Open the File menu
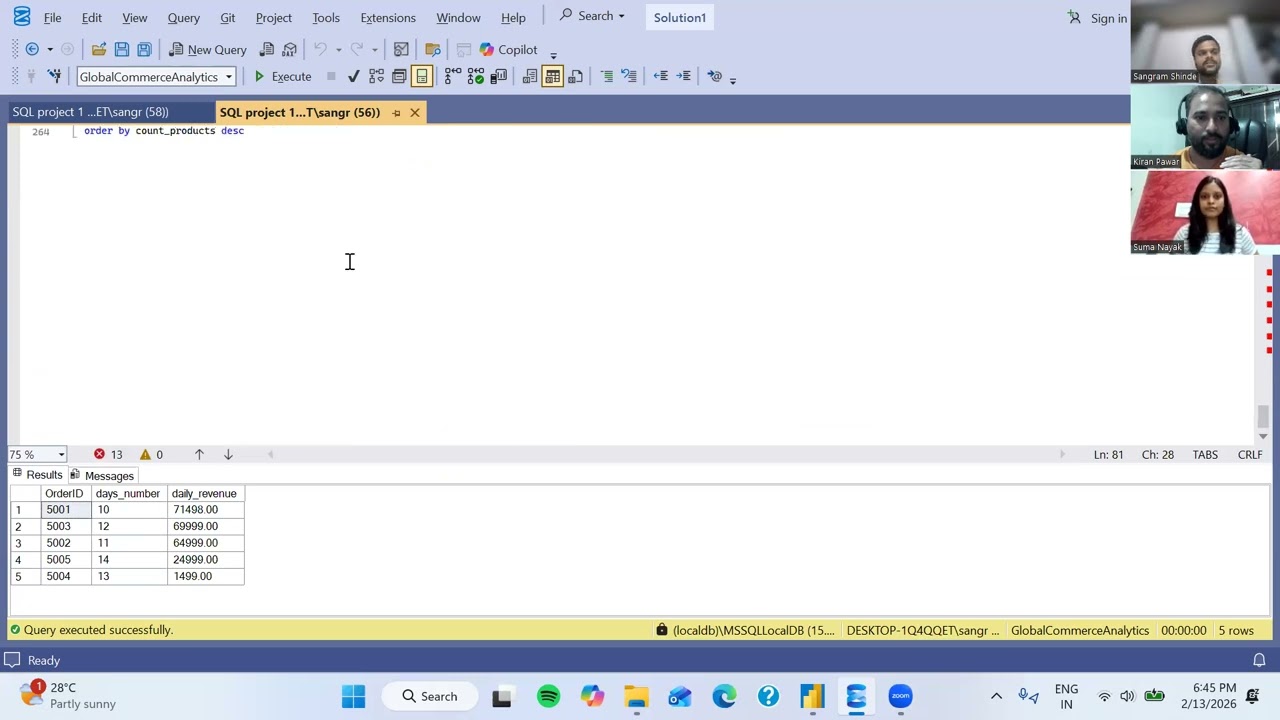The height and width of the screenshot is (720, 1280). click(x=52, y=18)
